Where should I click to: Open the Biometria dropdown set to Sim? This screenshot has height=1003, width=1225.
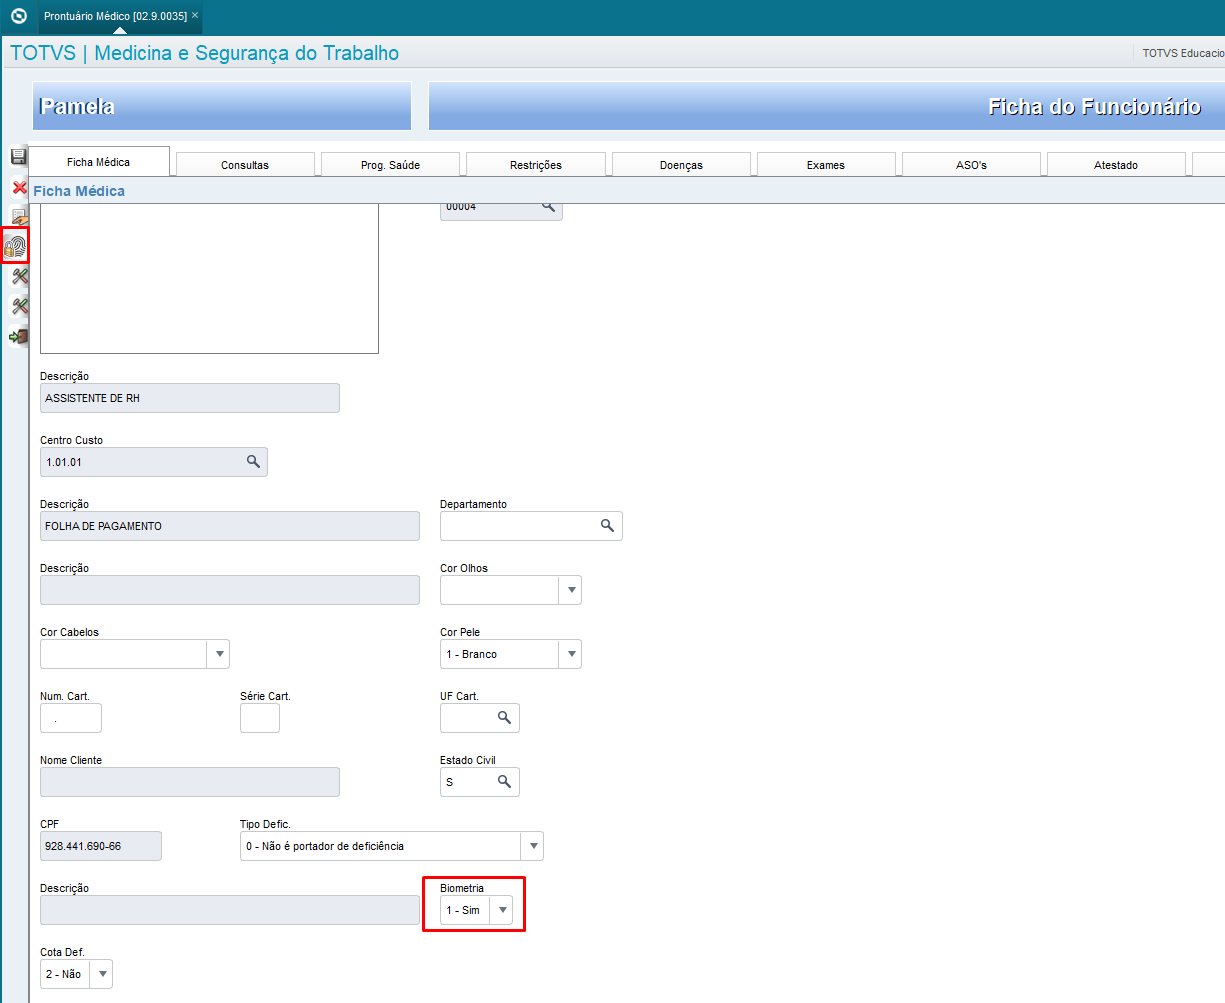502,910
